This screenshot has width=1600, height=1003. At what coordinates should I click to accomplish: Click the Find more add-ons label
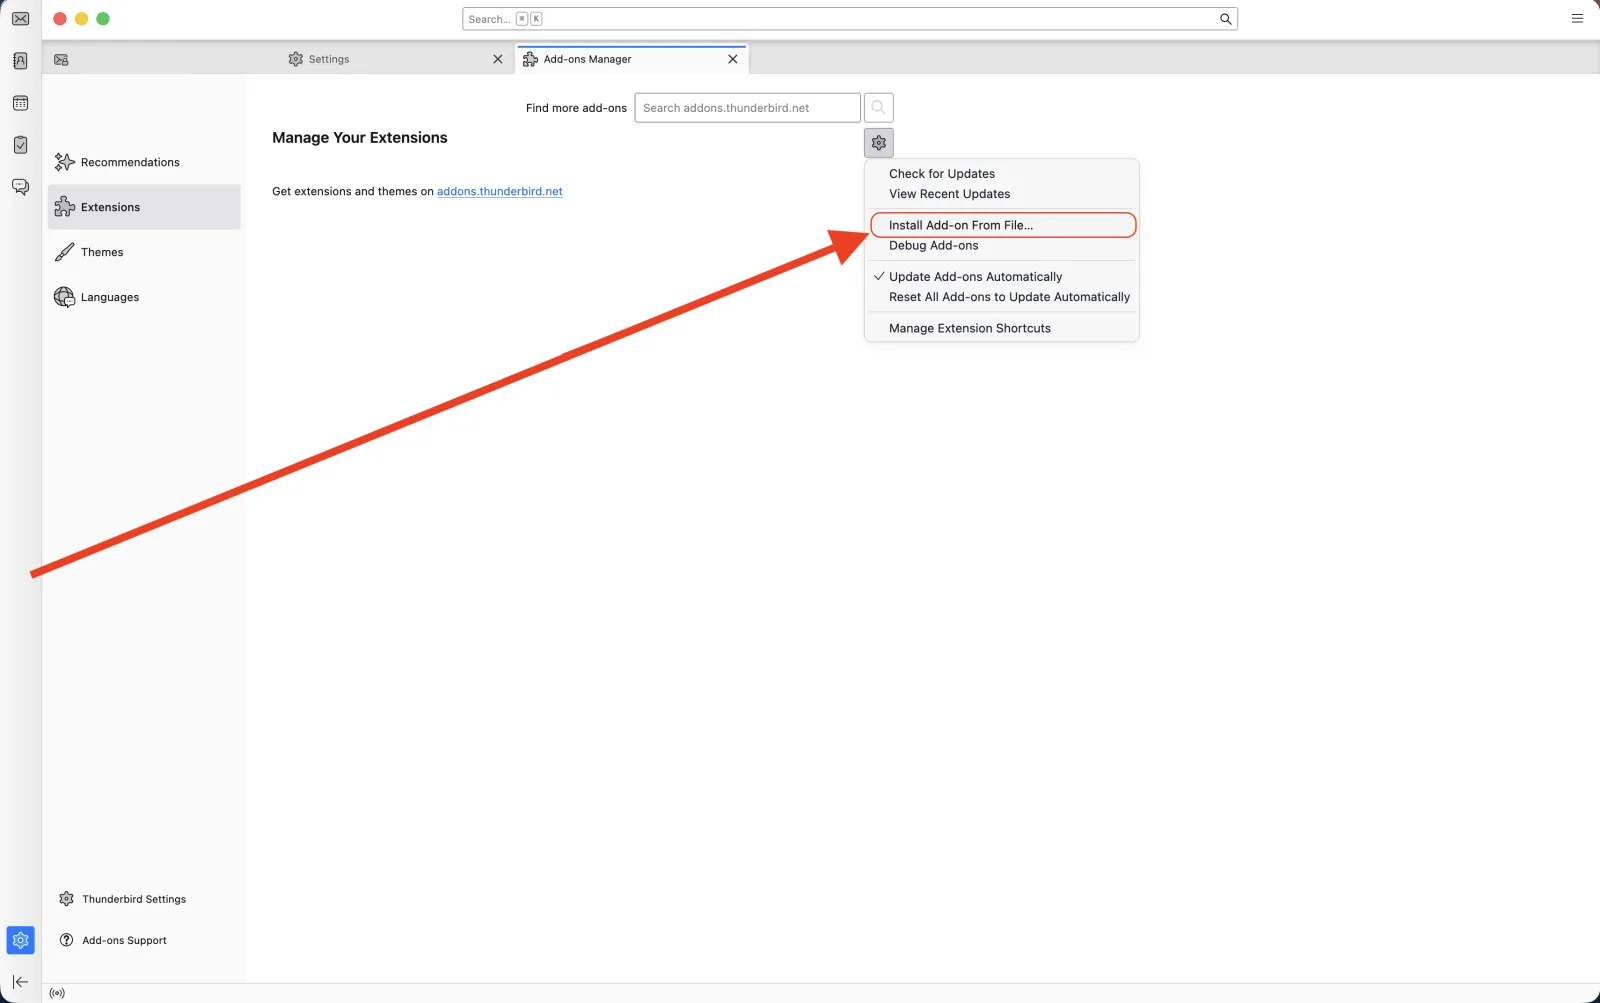coord(576,108)
